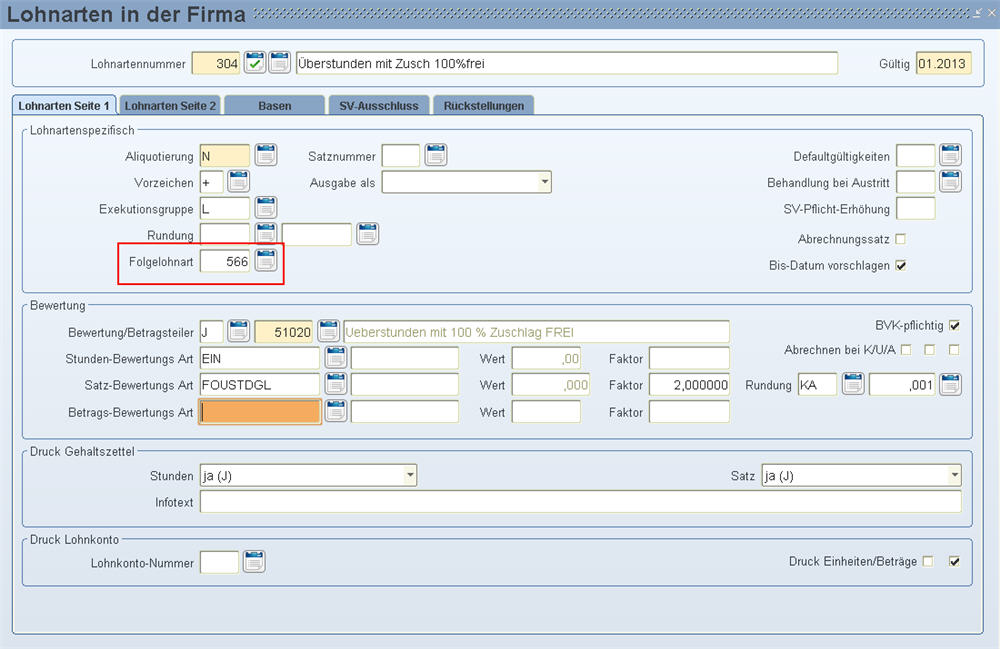Uncheck Bis-Datum vorschlagen

point(901,265)
